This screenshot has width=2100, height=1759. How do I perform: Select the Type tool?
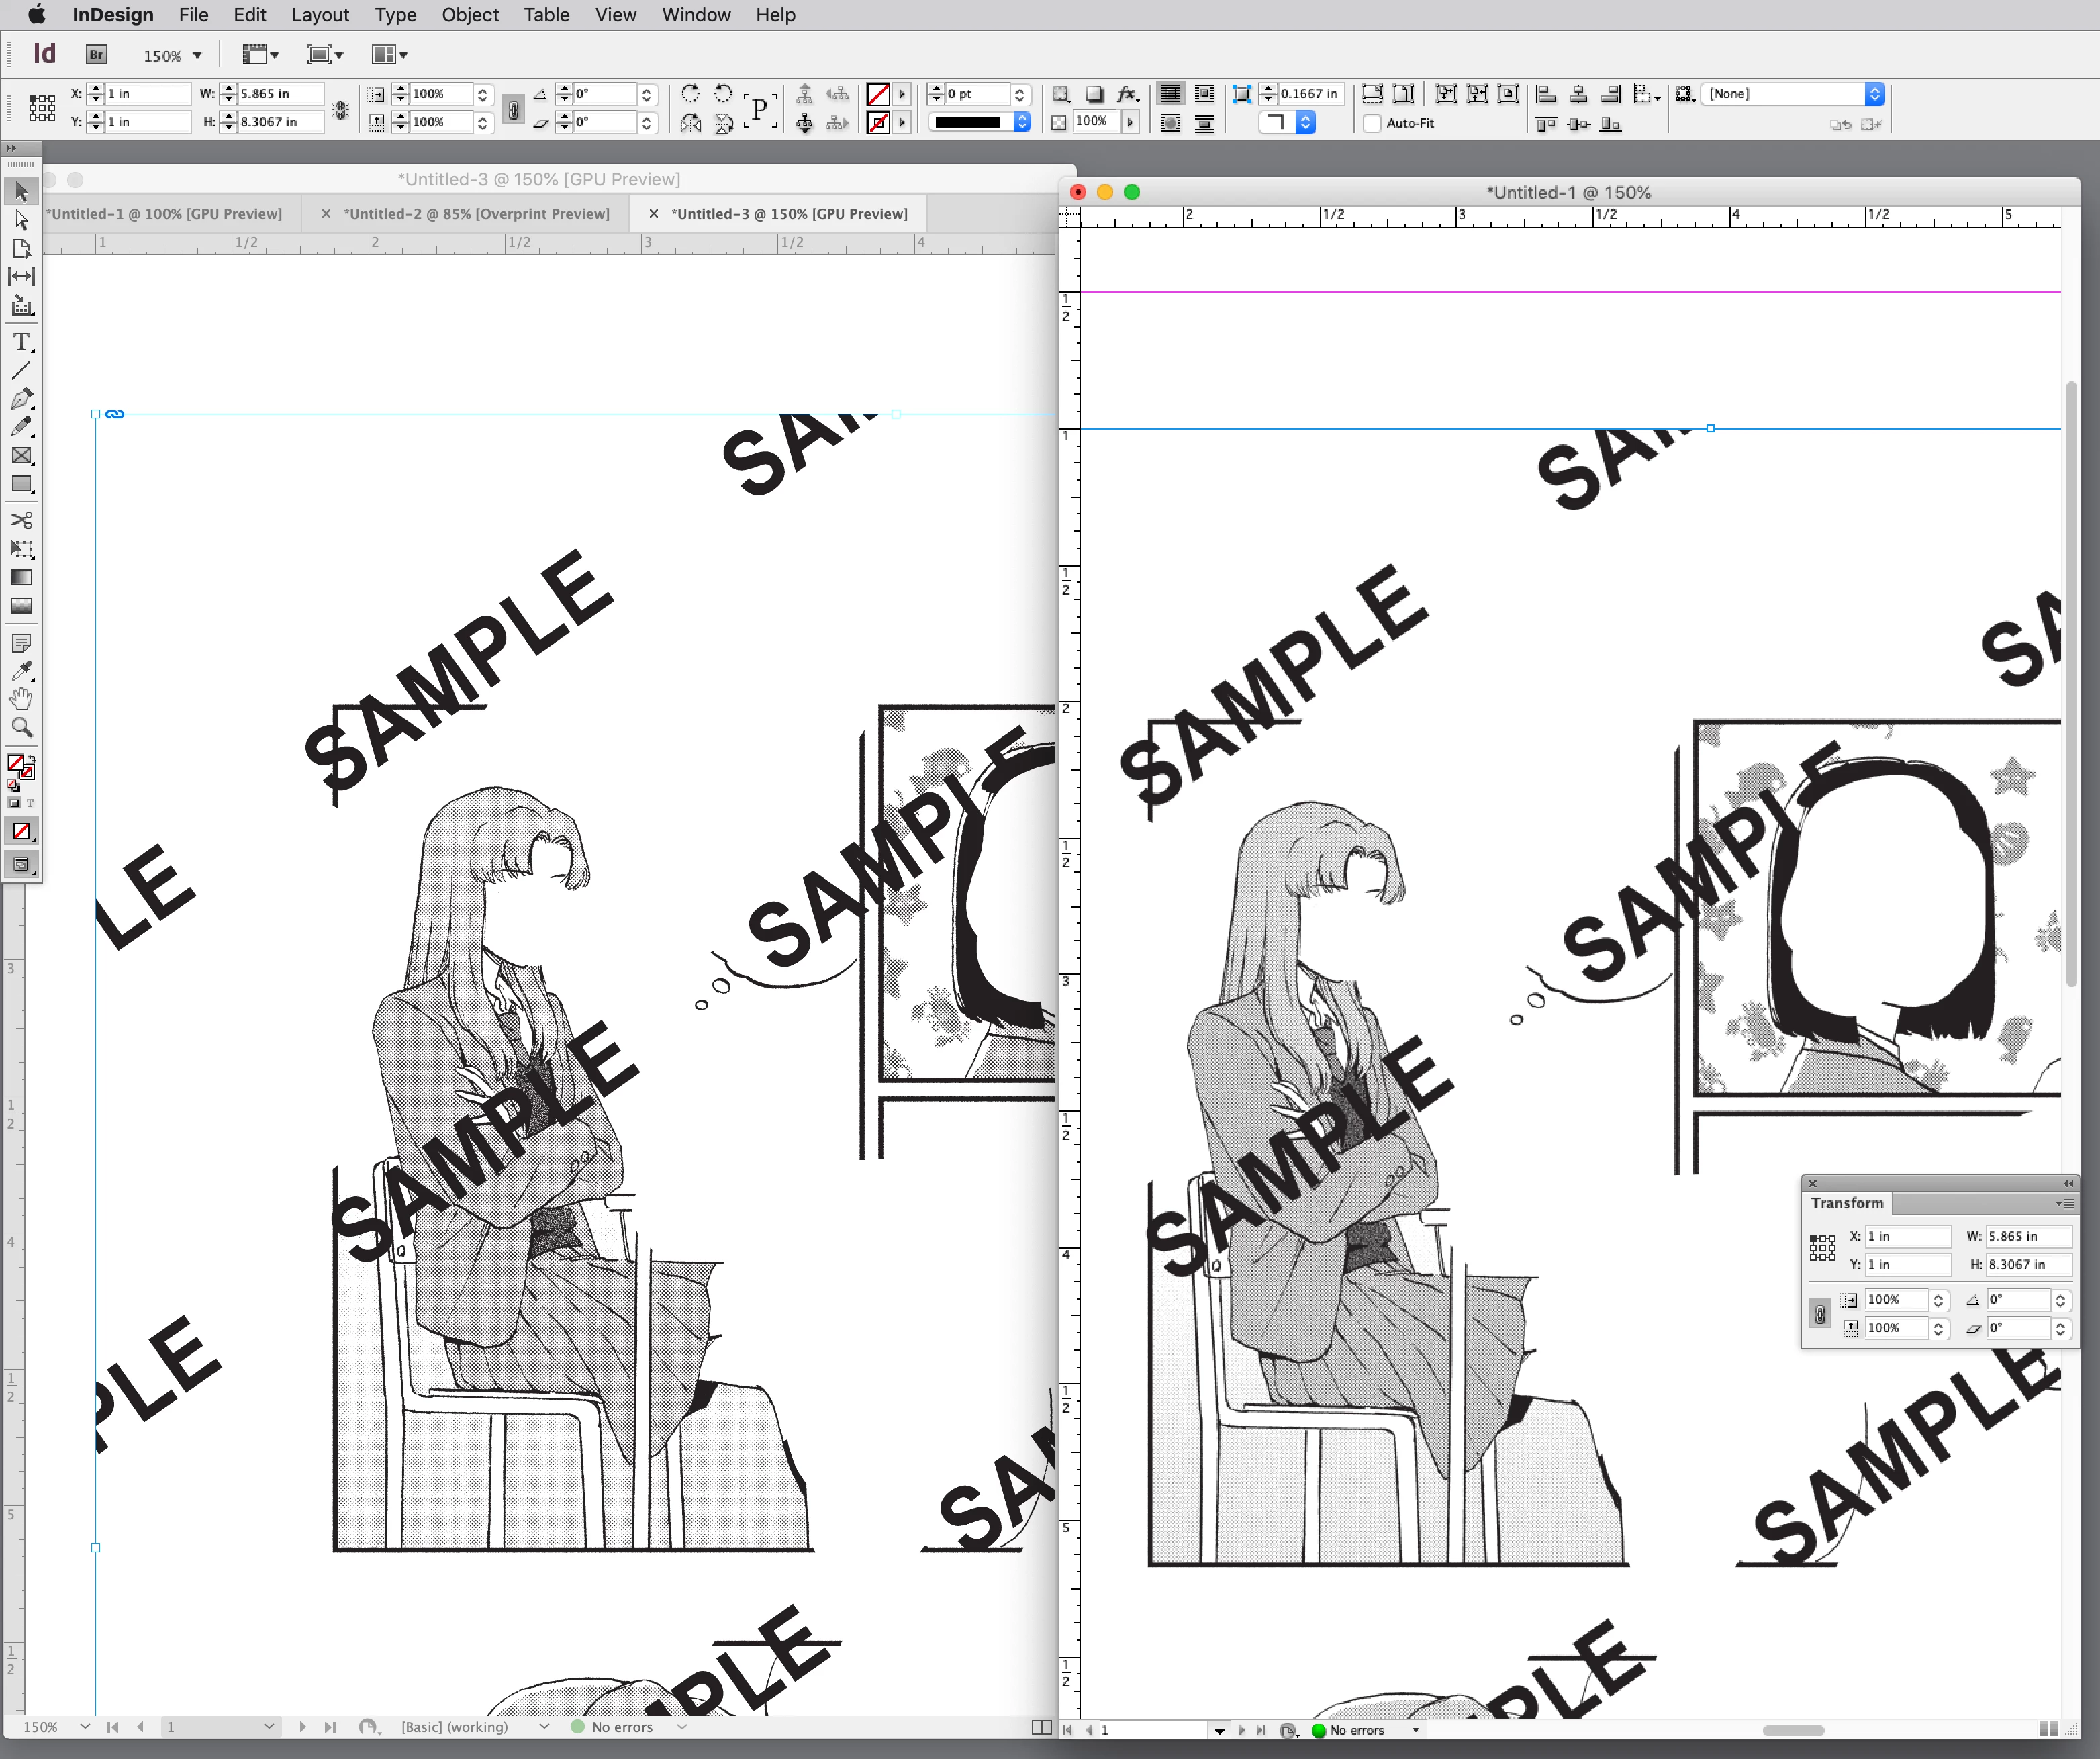pyautogui.click(x=21, y=343)
